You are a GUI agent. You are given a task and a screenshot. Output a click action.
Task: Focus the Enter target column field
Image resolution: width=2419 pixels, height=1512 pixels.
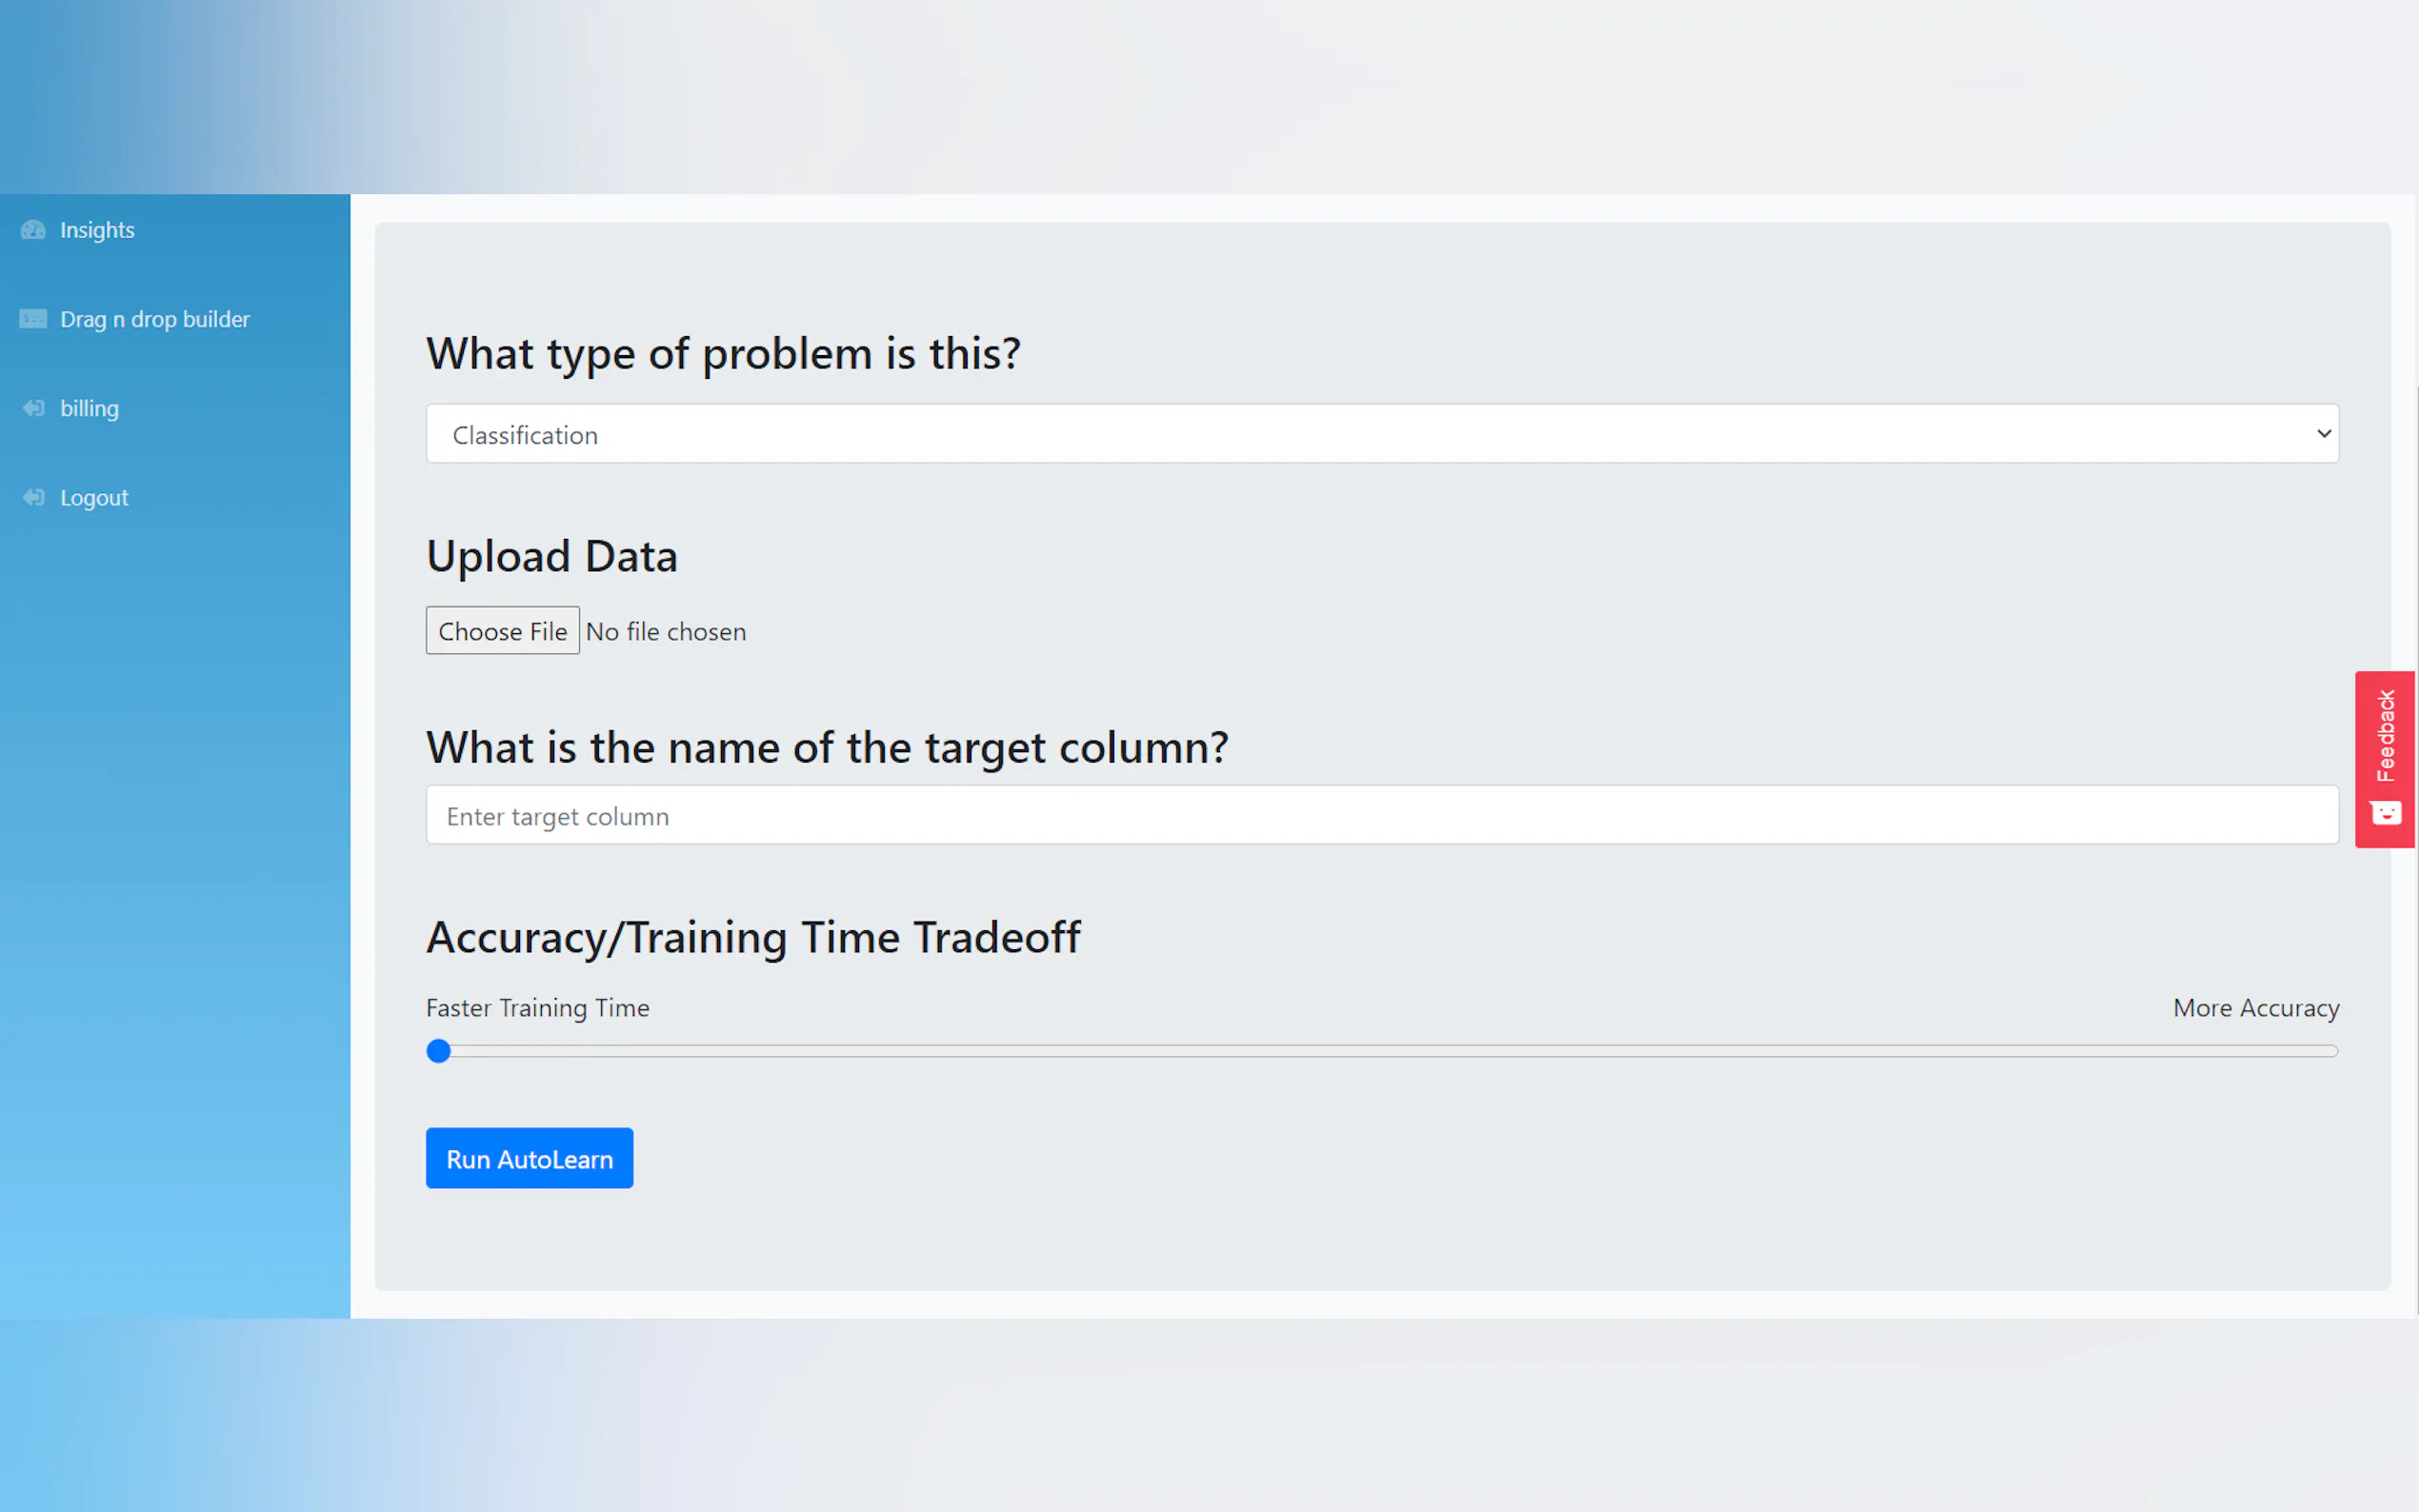[1380, 815]
